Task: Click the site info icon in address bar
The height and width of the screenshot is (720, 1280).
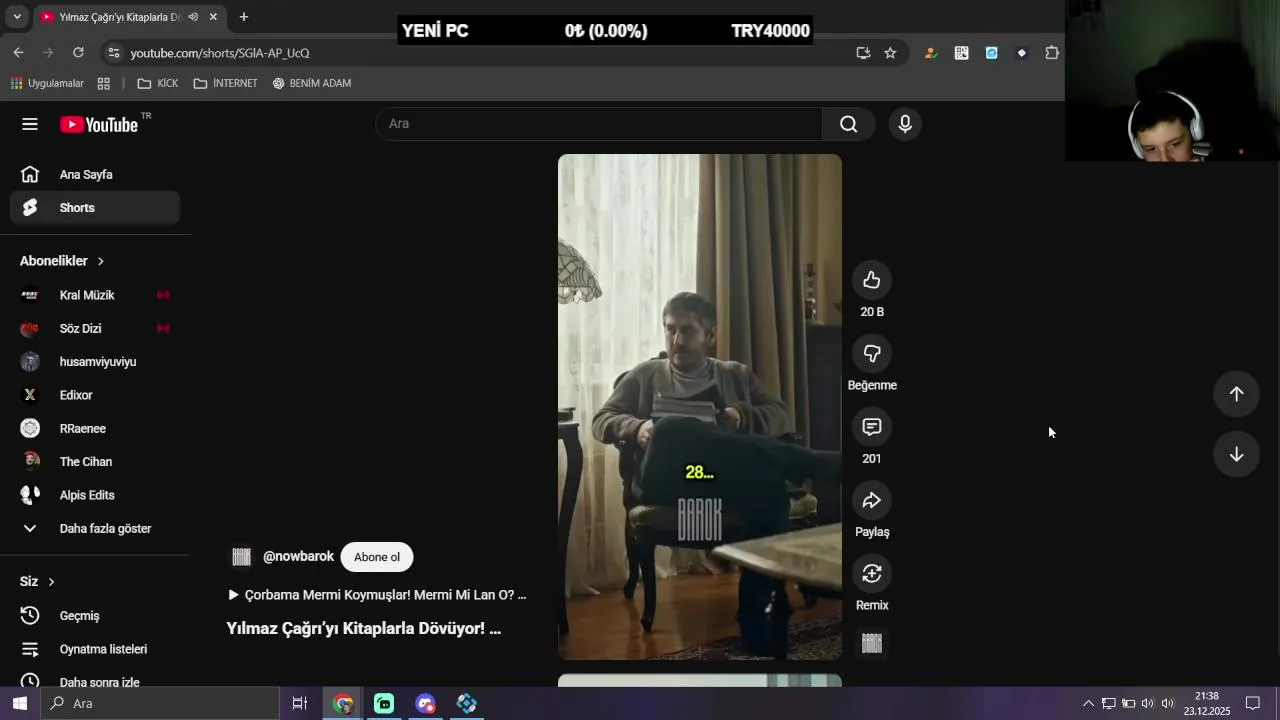Action: (114, 53)
